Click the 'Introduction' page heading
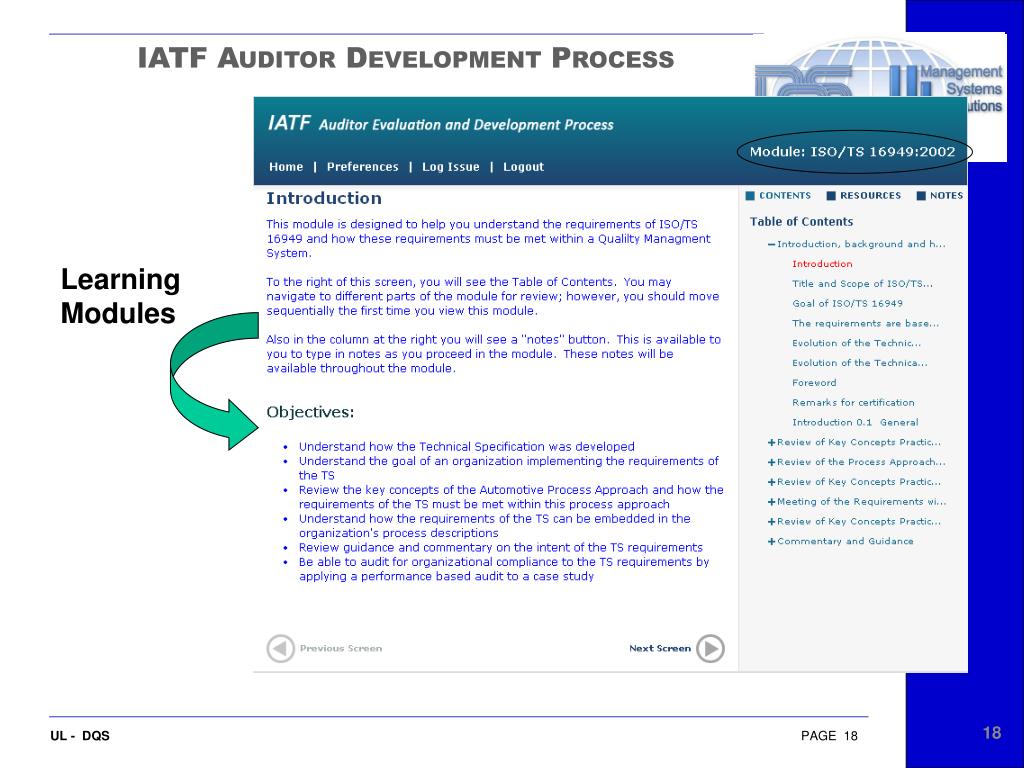The image size is (1024, 768). (x=324, y=198)
